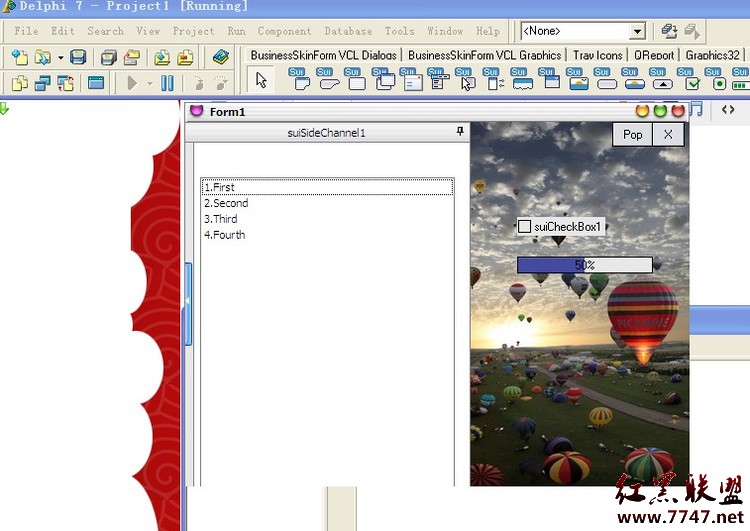Select list item 1.First
This screenshot has height=531, width=750.
(x=328, y=187)
